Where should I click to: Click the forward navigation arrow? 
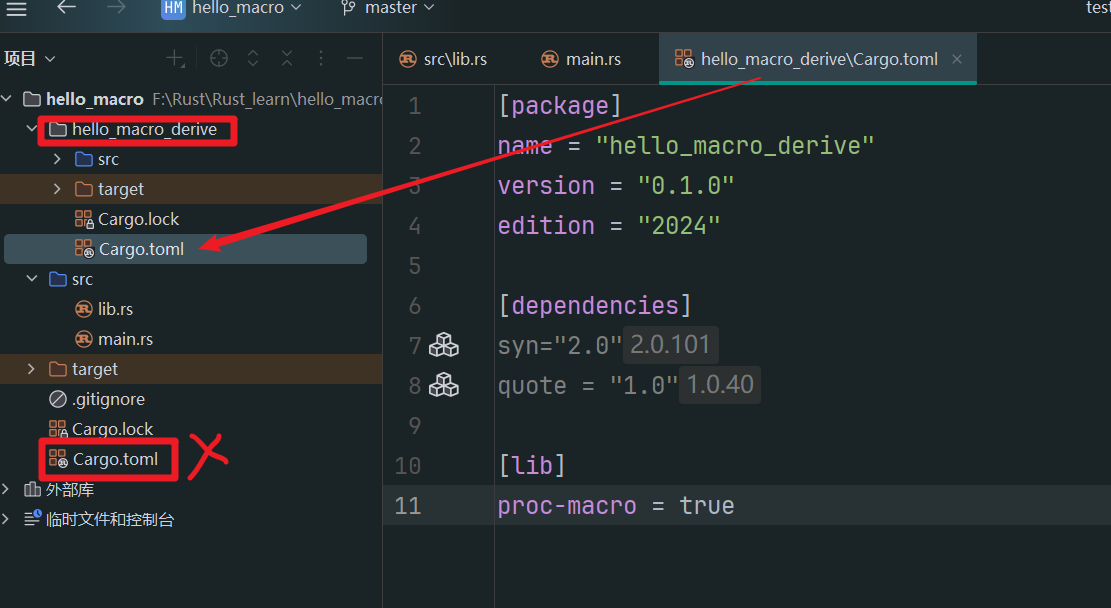tap(116, 8)
